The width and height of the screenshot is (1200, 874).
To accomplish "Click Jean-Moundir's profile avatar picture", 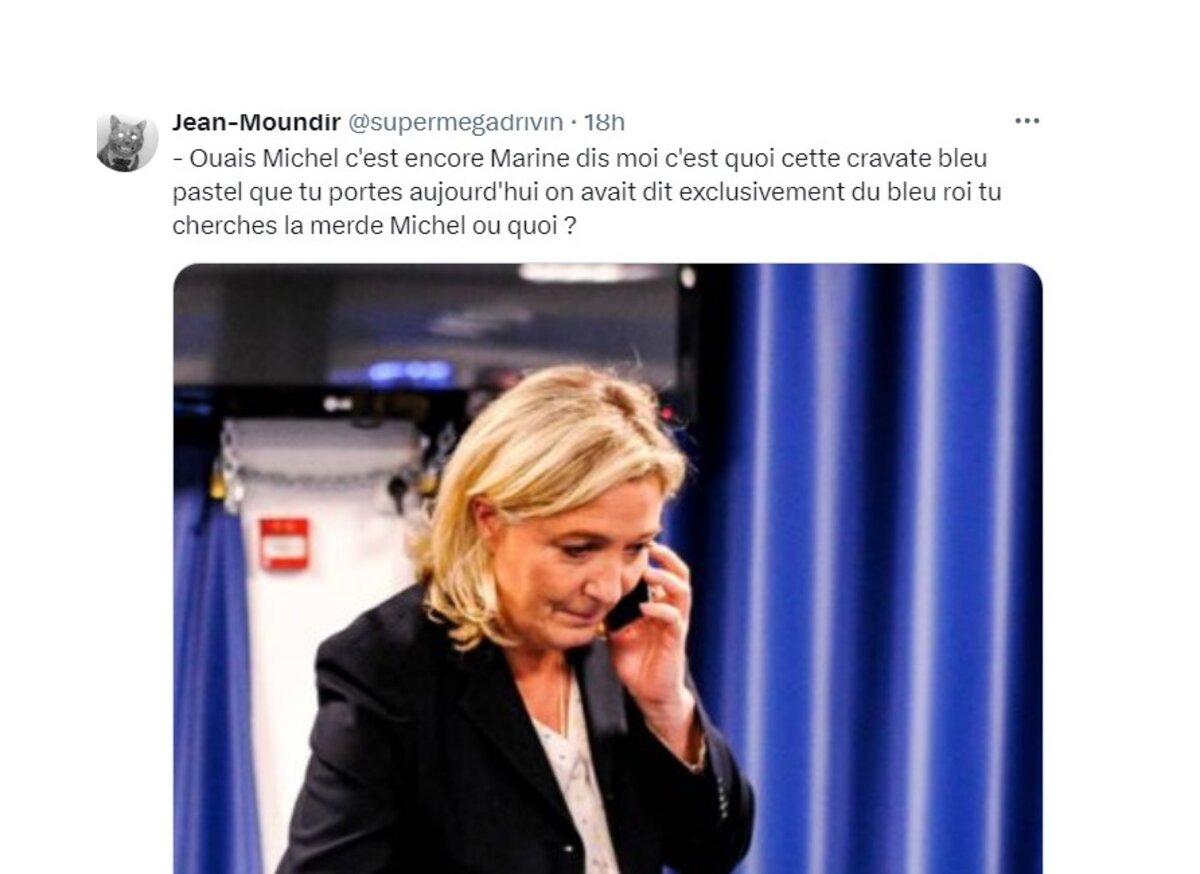I will 127,143.
